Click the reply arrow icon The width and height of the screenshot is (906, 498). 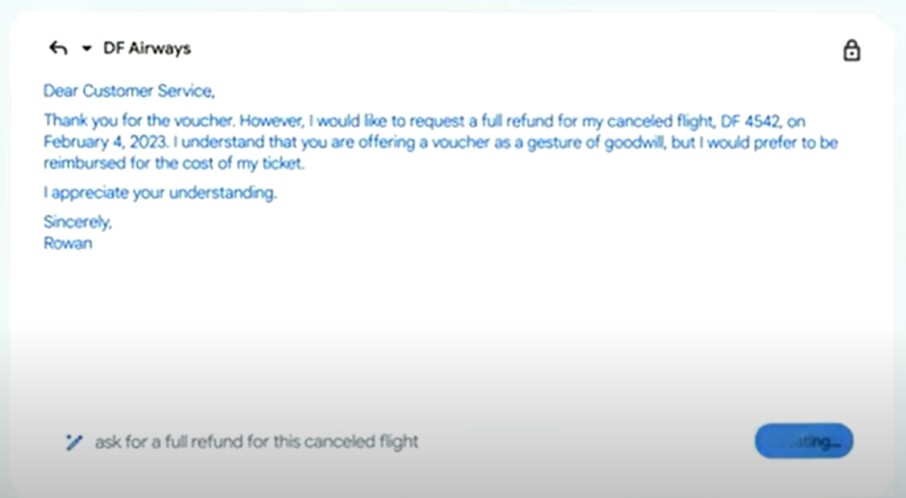tap(58, 48)
